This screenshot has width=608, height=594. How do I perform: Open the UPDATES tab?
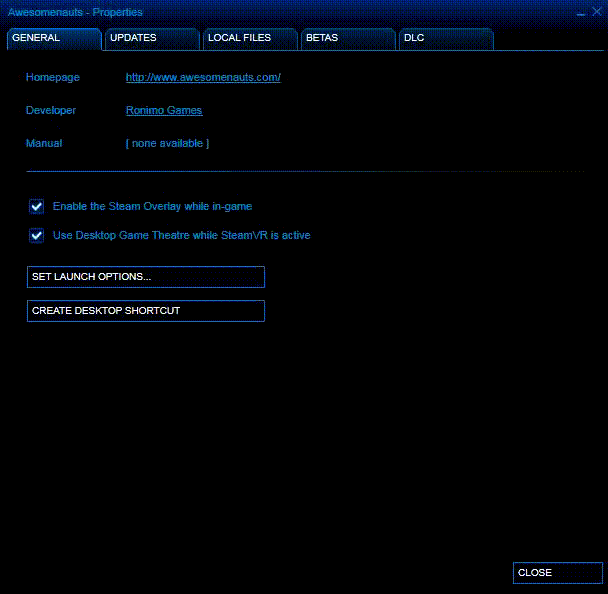152,39
